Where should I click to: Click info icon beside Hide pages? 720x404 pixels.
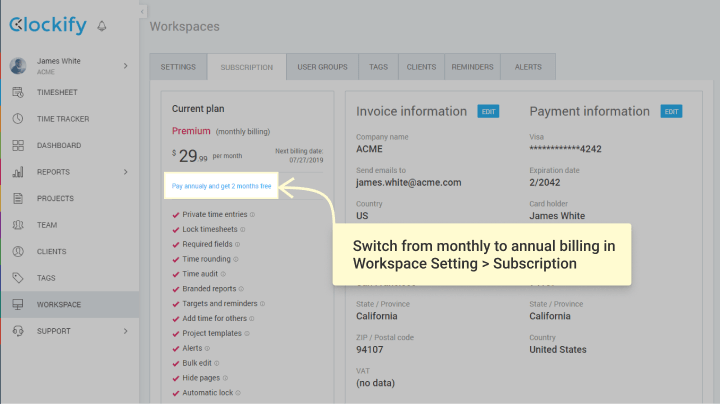[x=225, y=378]
